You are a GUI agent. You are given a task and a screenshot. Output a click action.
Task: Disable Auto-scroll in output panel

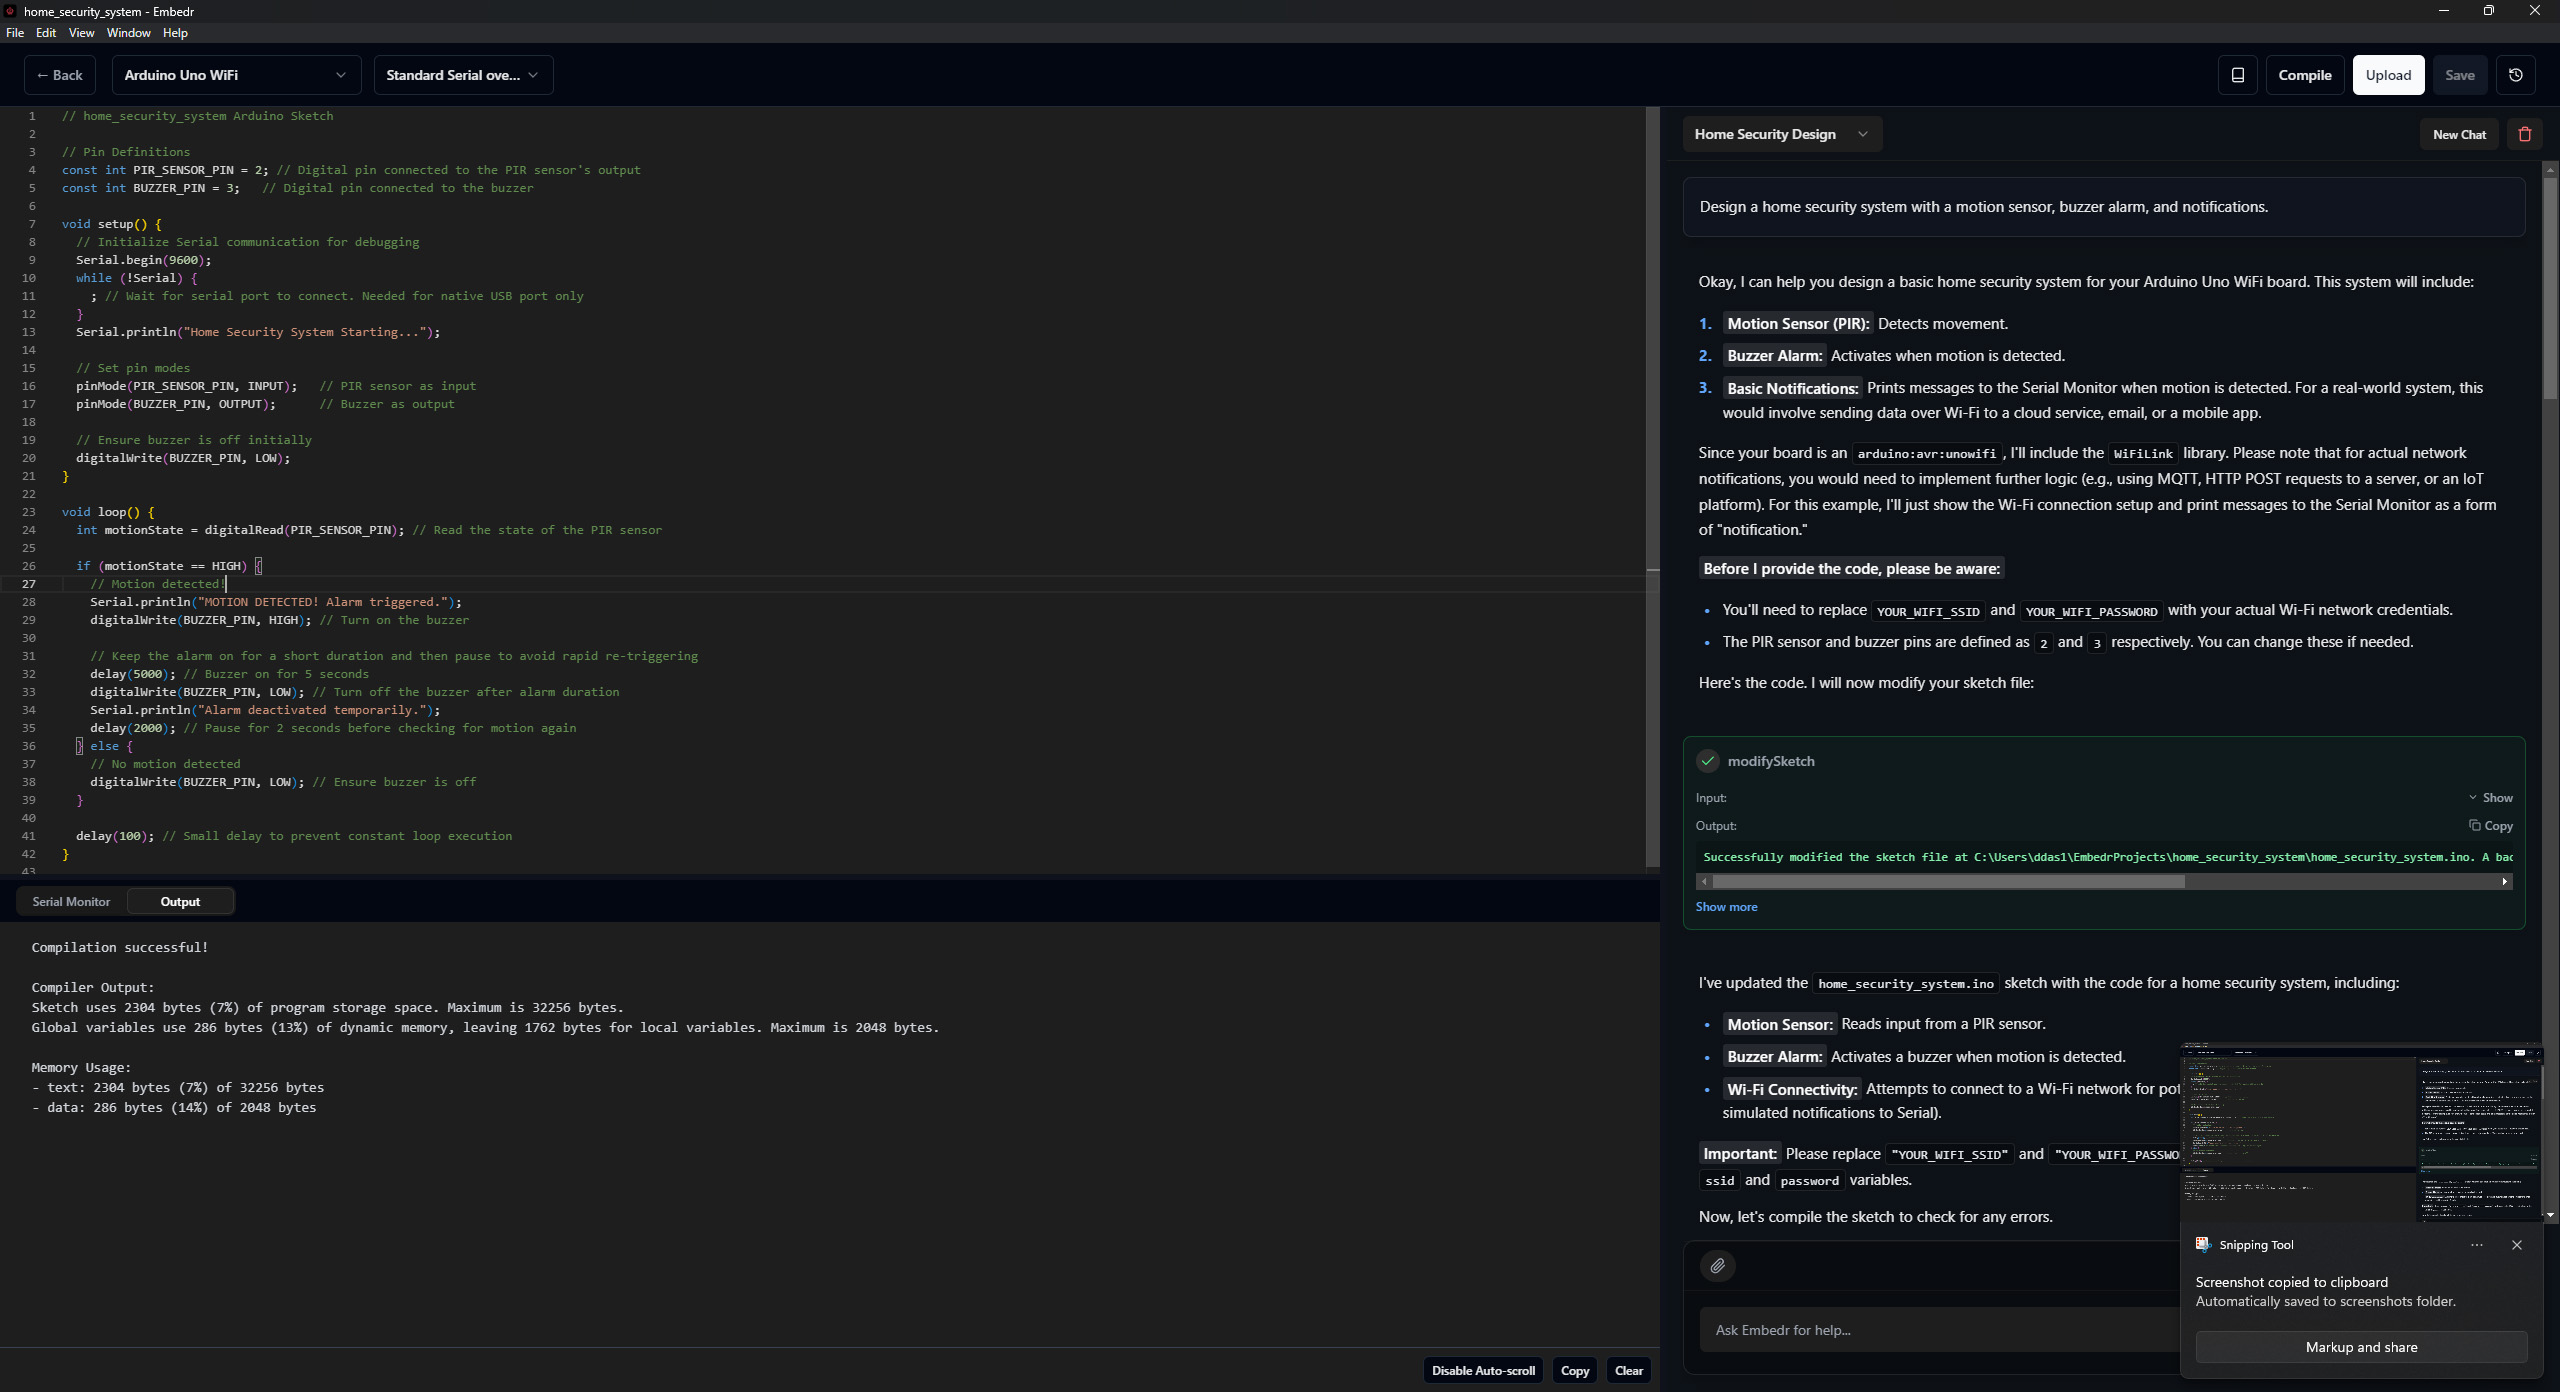point(1483,1371)
